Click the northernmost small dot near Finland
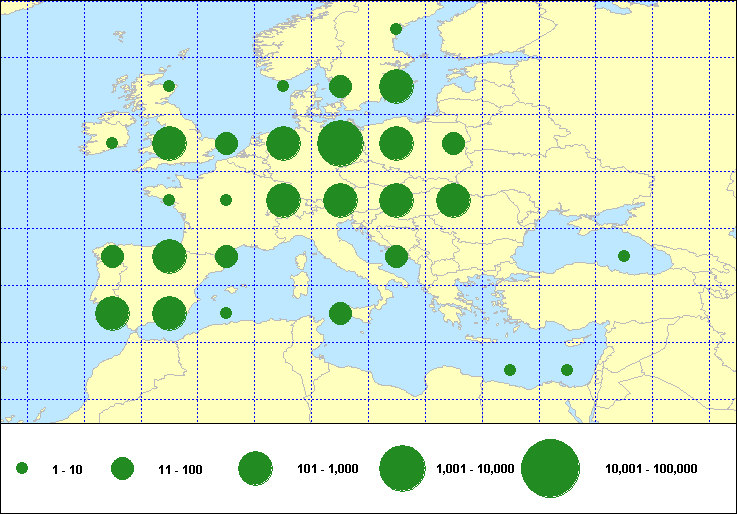This screenshot has height=514, width=737. pos(396,29)
